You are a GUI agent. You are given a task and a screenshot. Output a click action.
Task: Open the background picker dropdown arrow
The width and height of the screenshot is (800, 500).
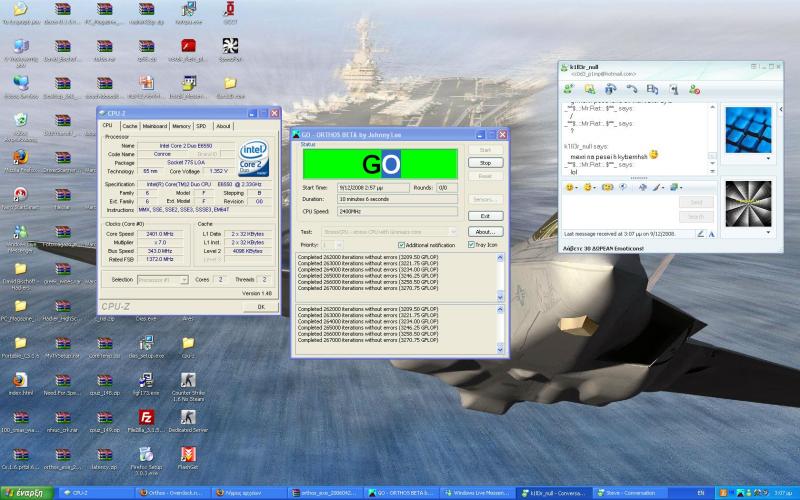pyautogui.click(x=663, y=188)
